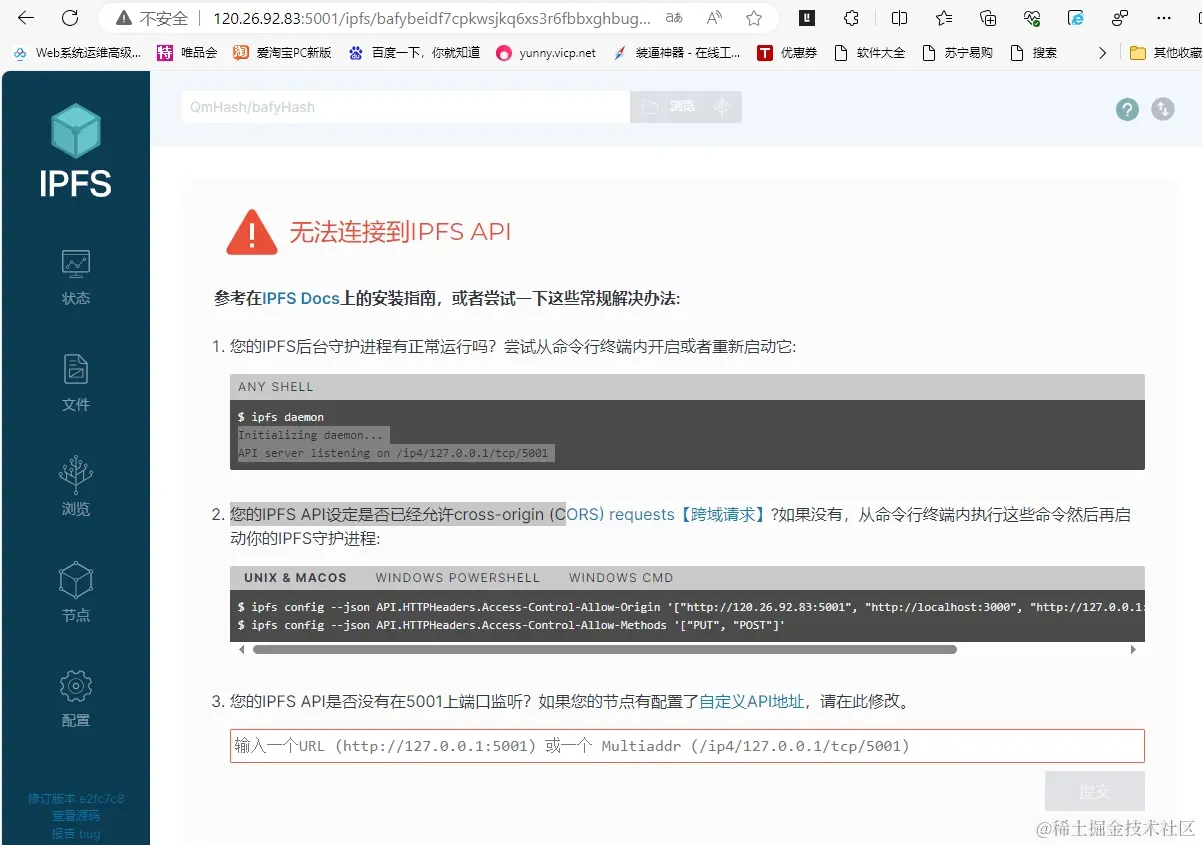
Task: Click the code block left scroll arrow
Action: click(x=241, y=649)
